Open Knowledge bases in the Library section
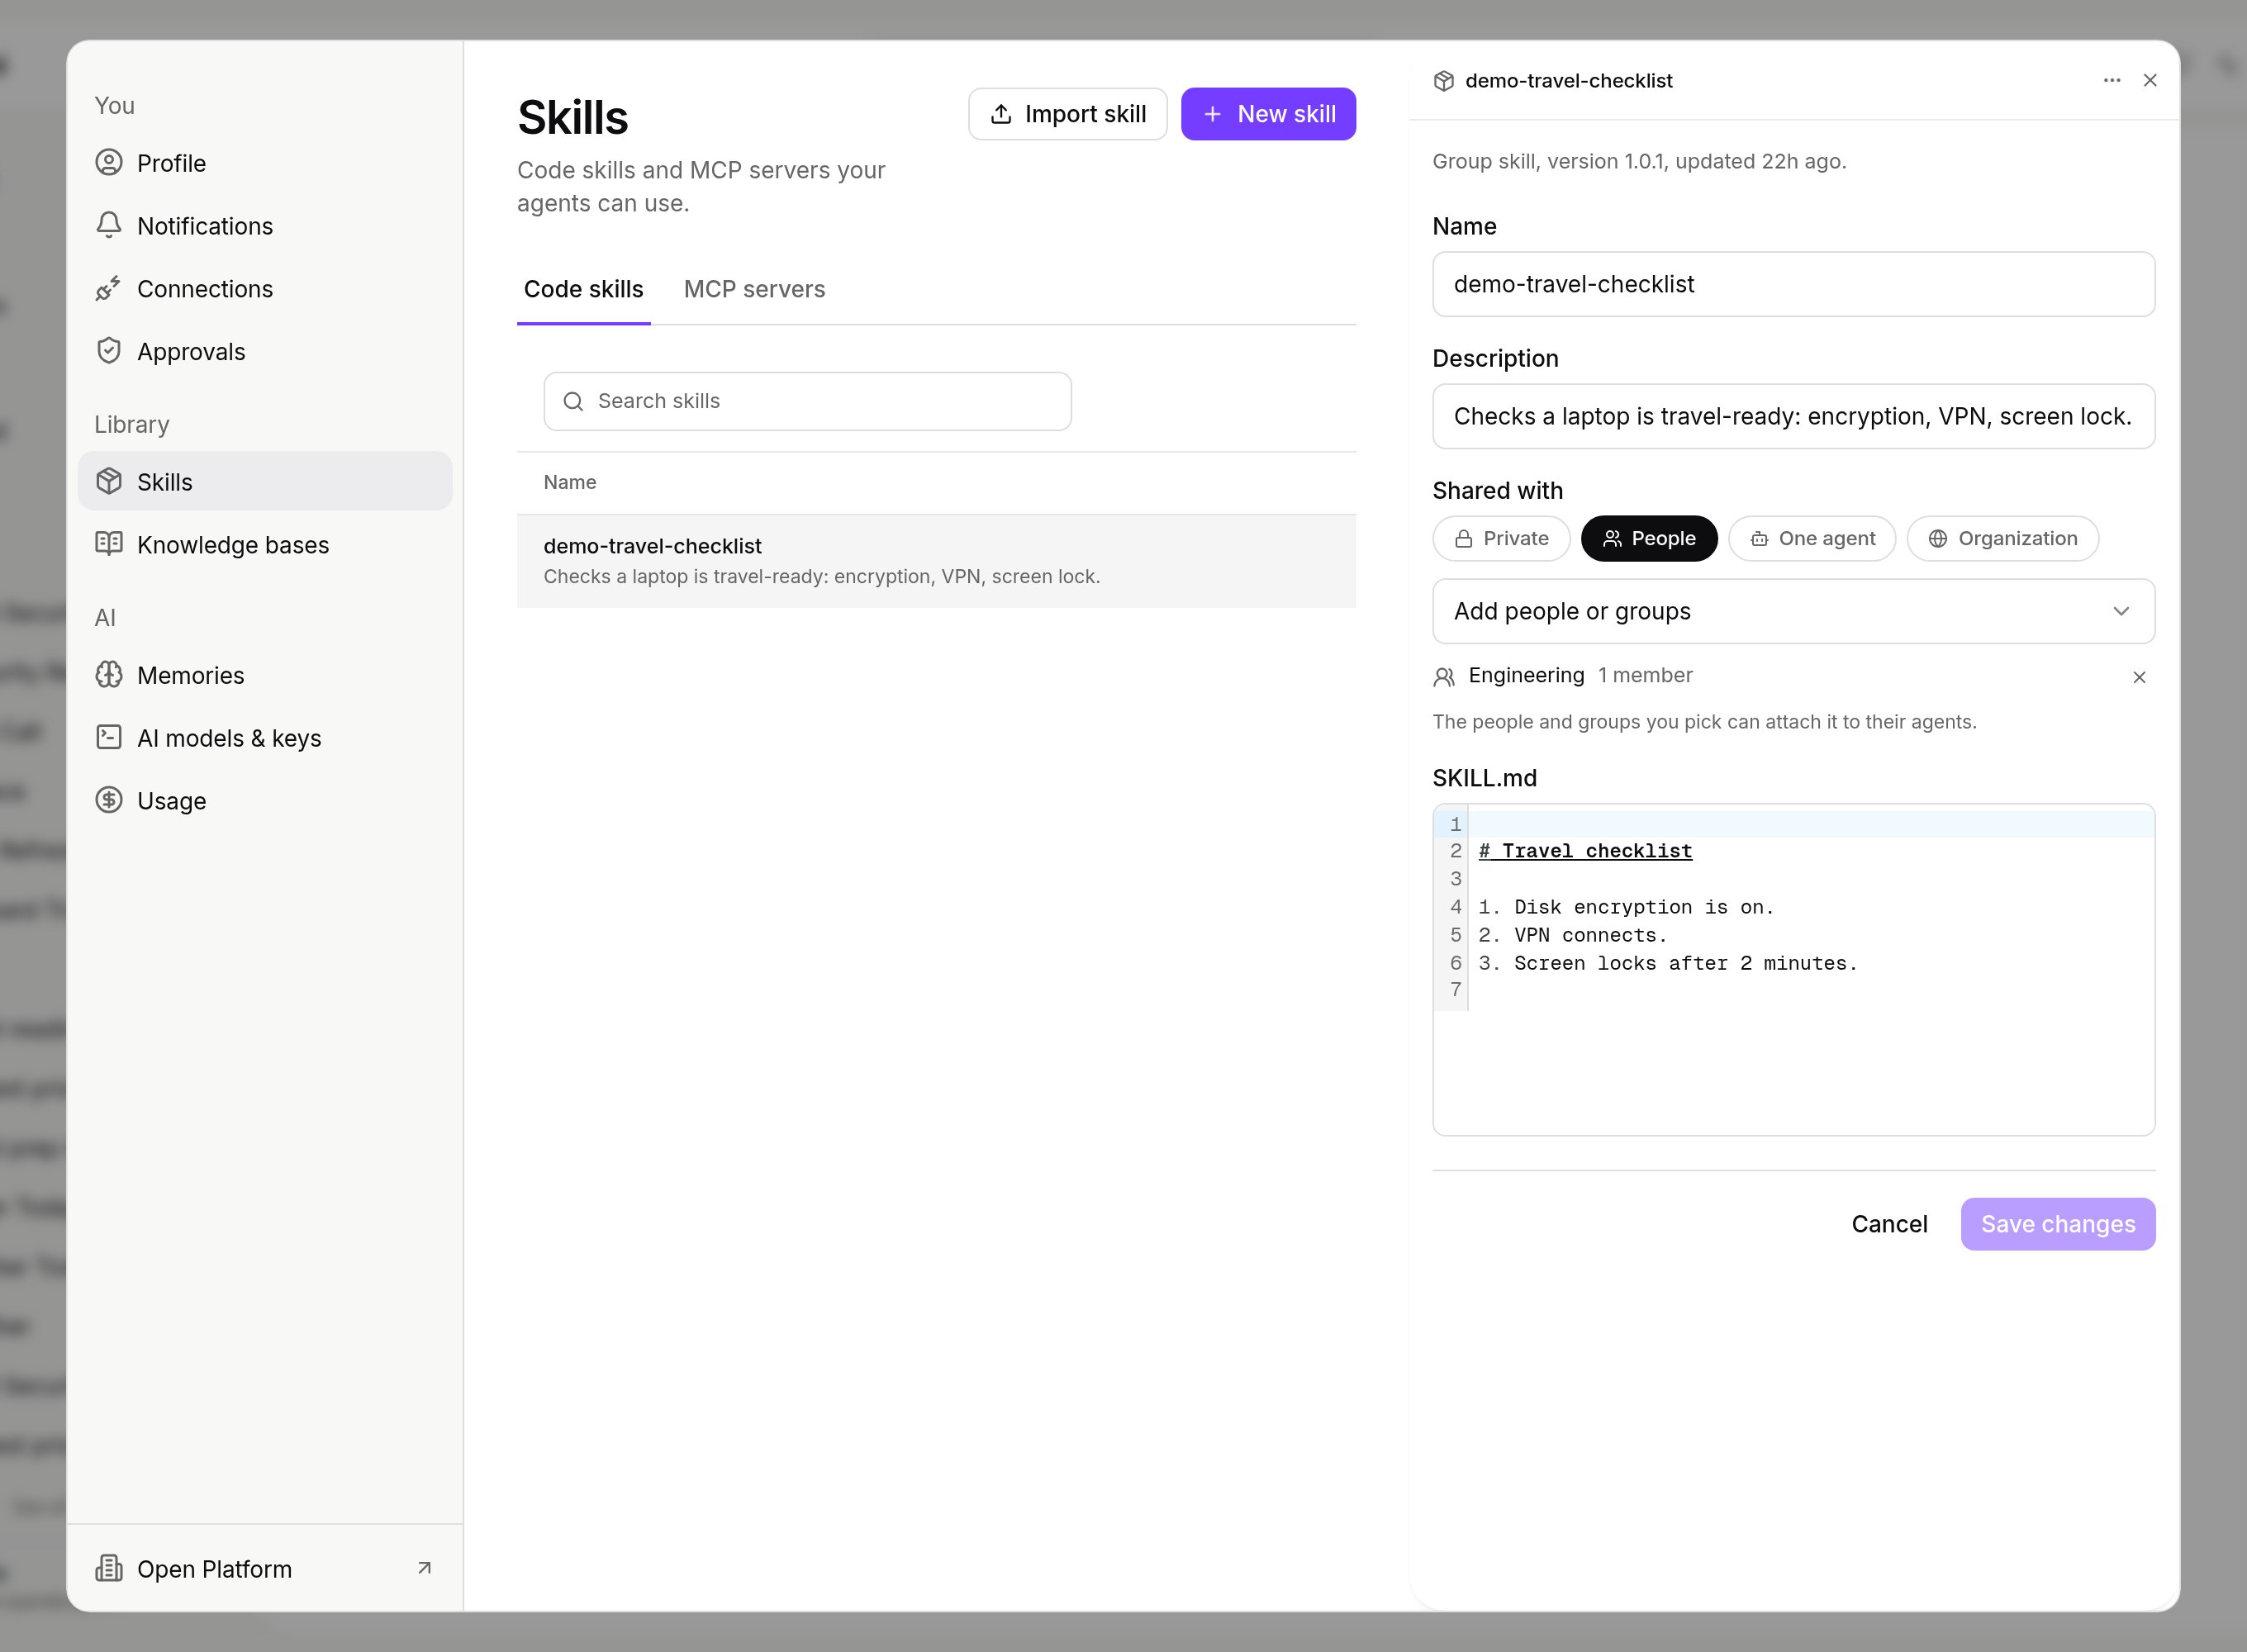Viewport: 2247px width, 1652px height. [x=264, y=544]
